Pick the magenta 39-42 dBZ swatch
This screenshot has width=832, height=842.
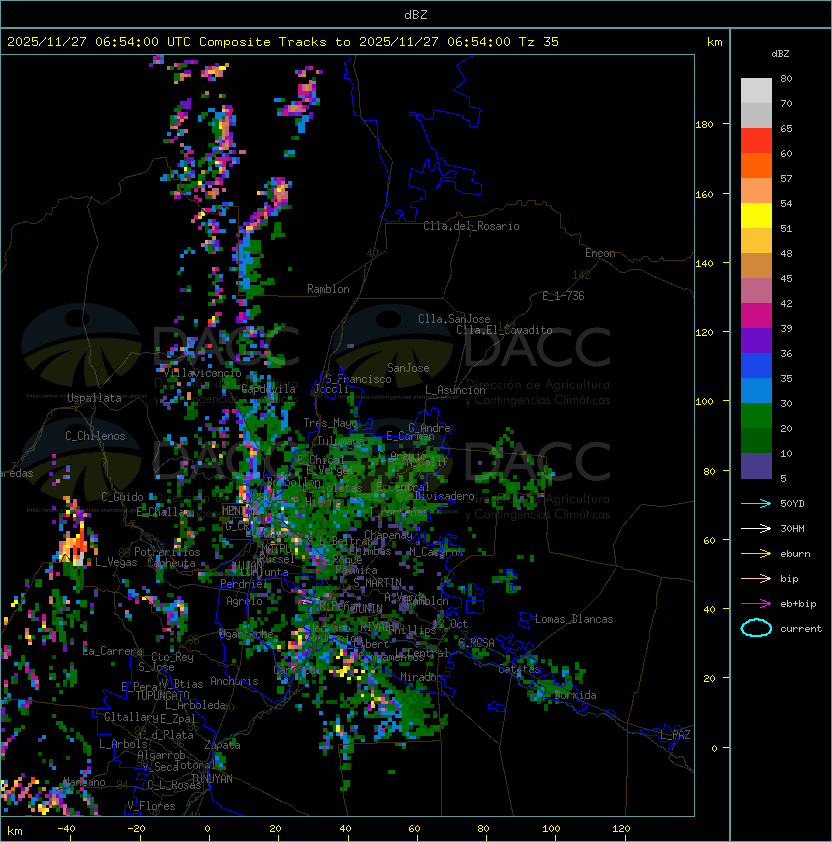coord(756,316)
